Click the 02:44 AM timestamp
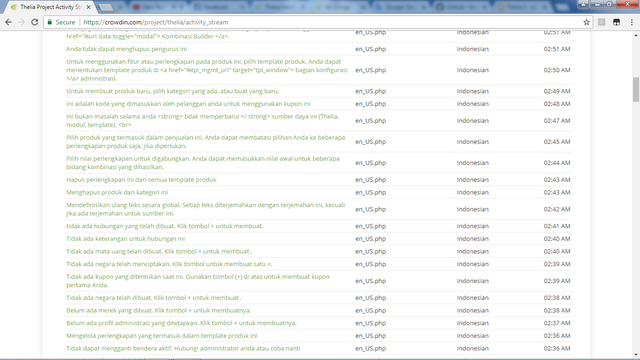640x360 pixels. 557,162
